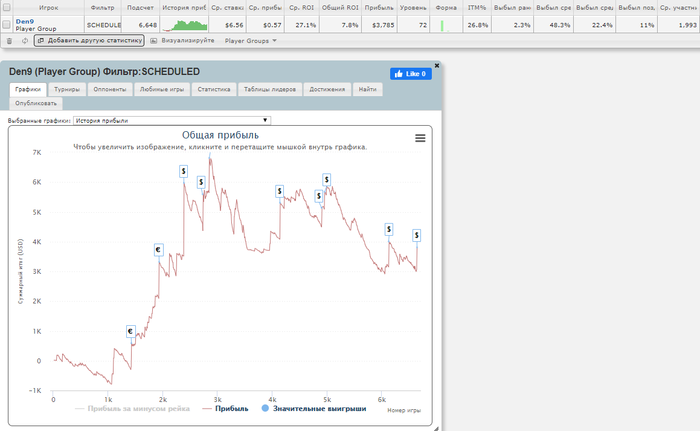This screenshot has height=431, width=700.
Task: Click the Визуализируйте image icon
Action: (x=154, y=41)
